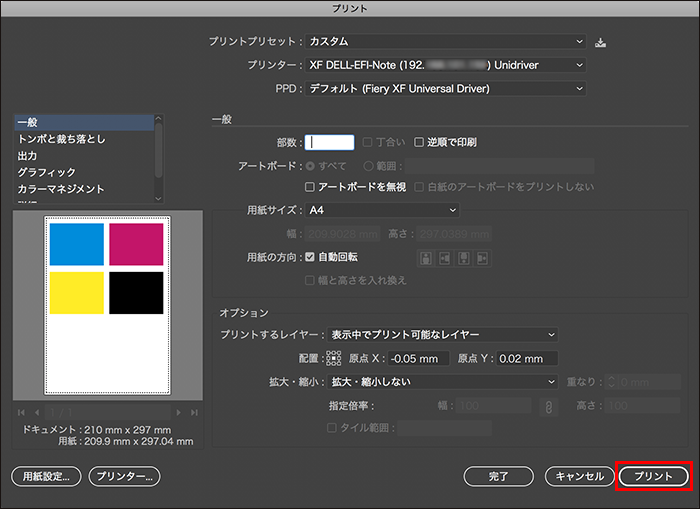
Task: Click the cyan square in the preview
Action: click(76, 243)
